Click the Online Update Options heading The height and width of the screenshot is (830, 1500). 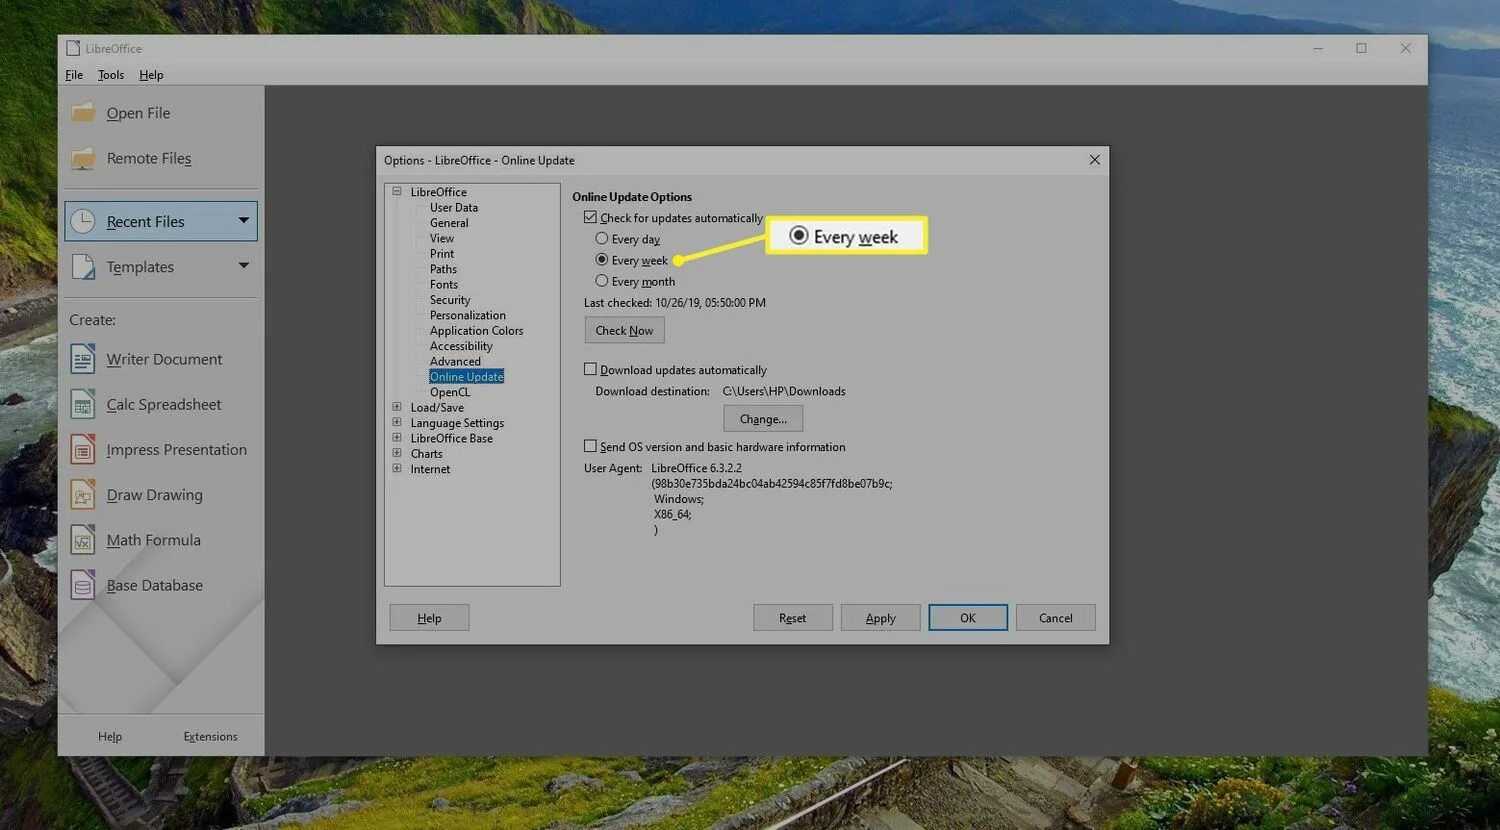(632, 197)
